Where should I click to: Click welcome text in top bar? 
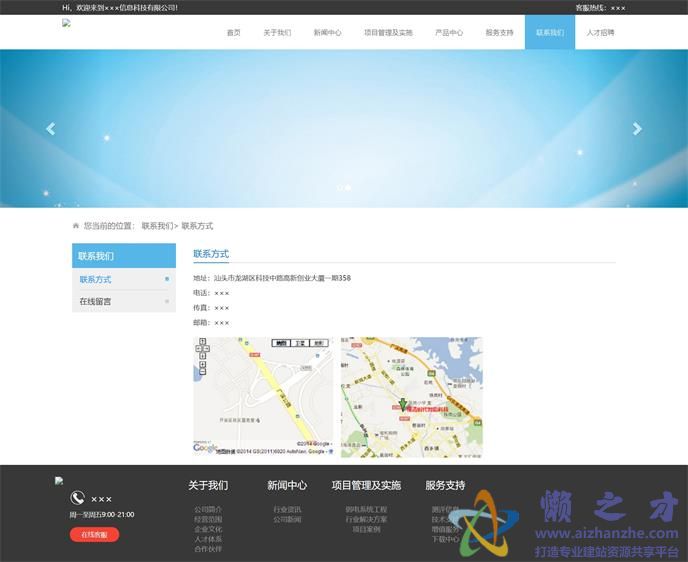(x=120, y=7)
